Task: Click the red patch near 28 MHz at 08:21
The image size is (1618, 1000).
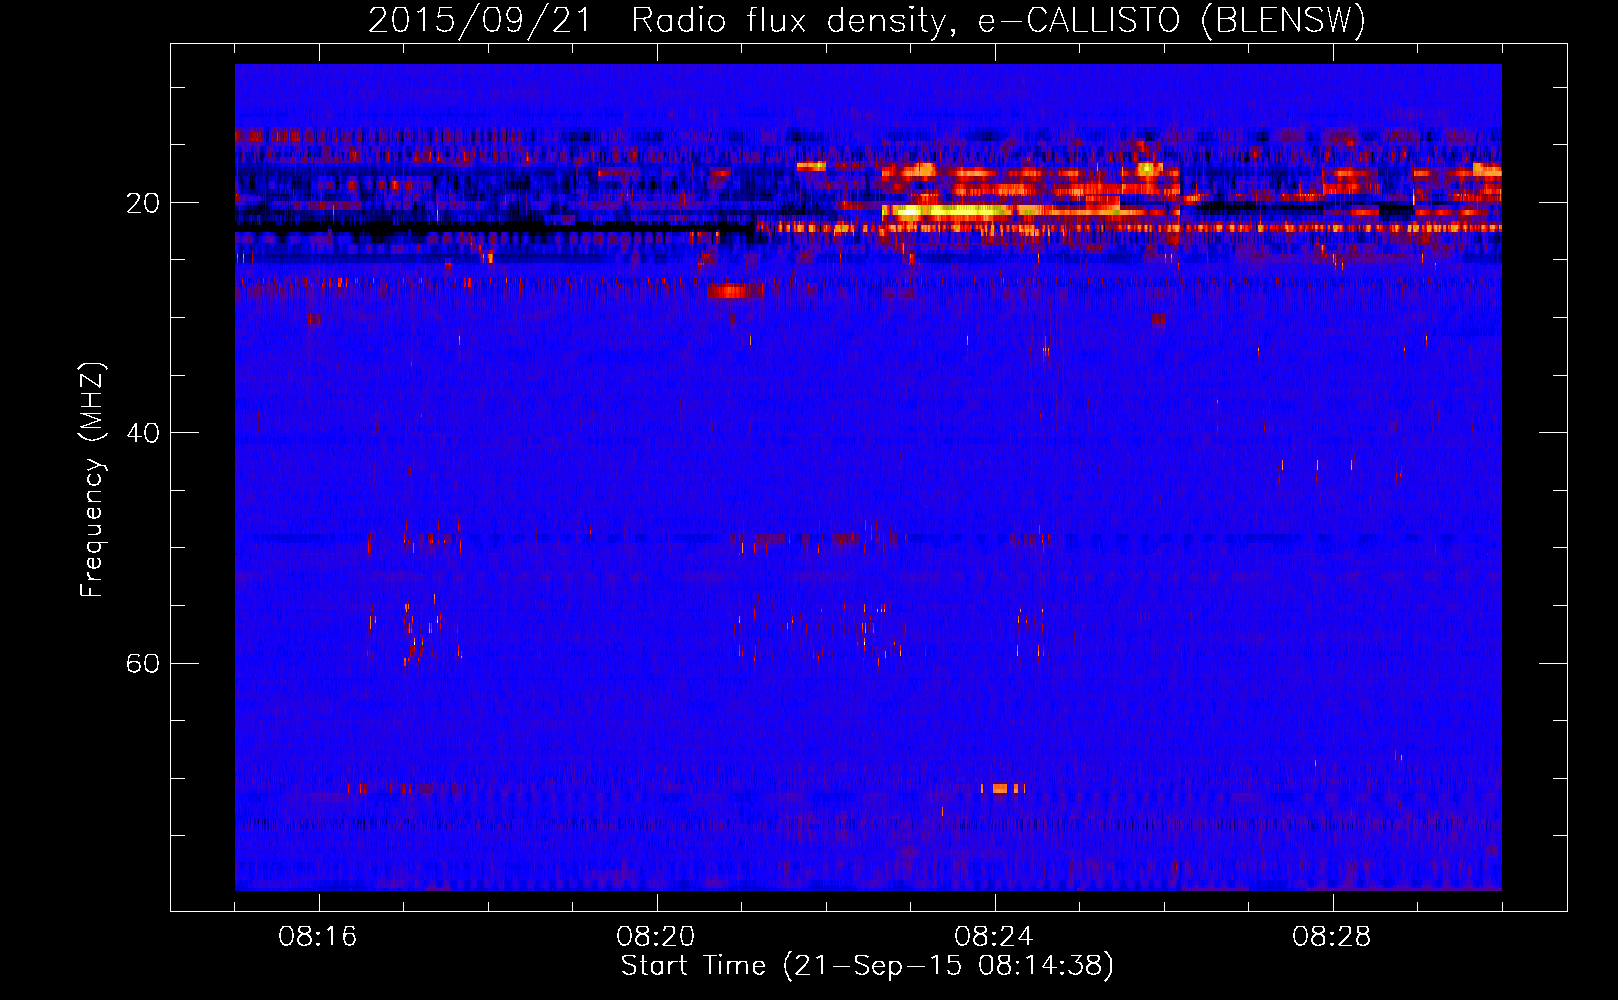Action: coord(735,291)
